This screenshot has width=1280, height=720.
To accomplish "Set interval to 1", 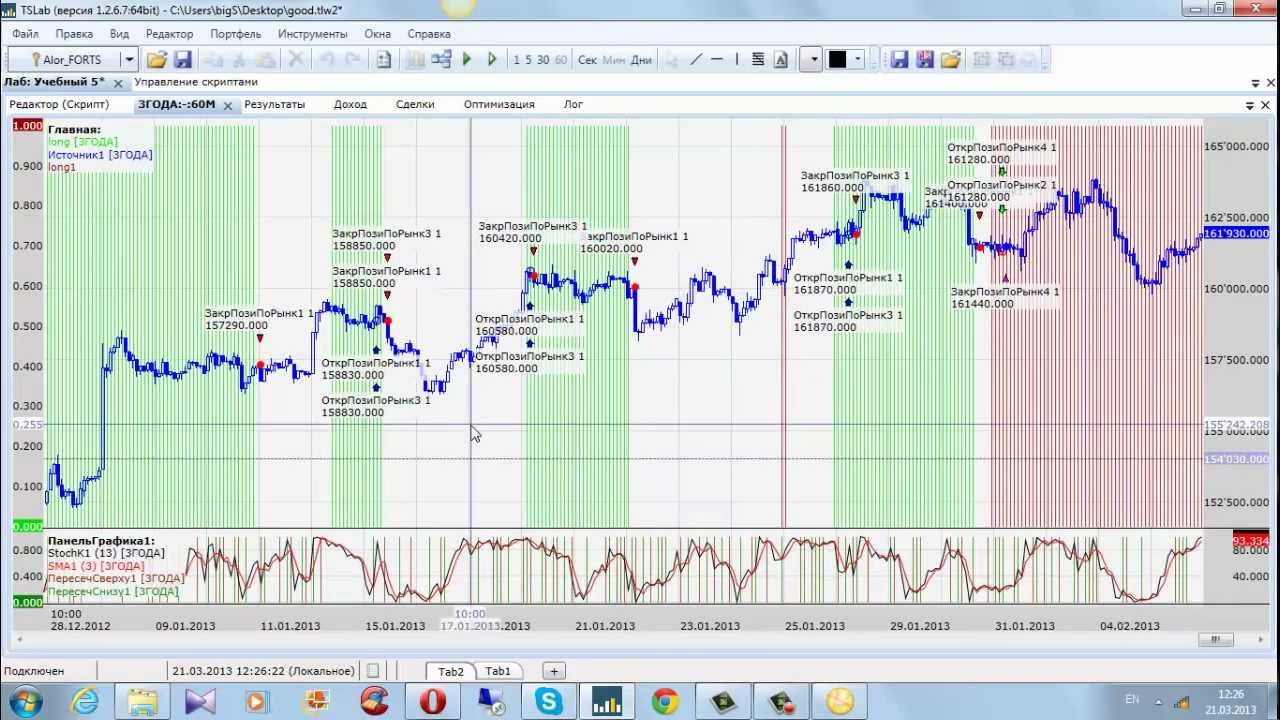I will tap(516, 60).
